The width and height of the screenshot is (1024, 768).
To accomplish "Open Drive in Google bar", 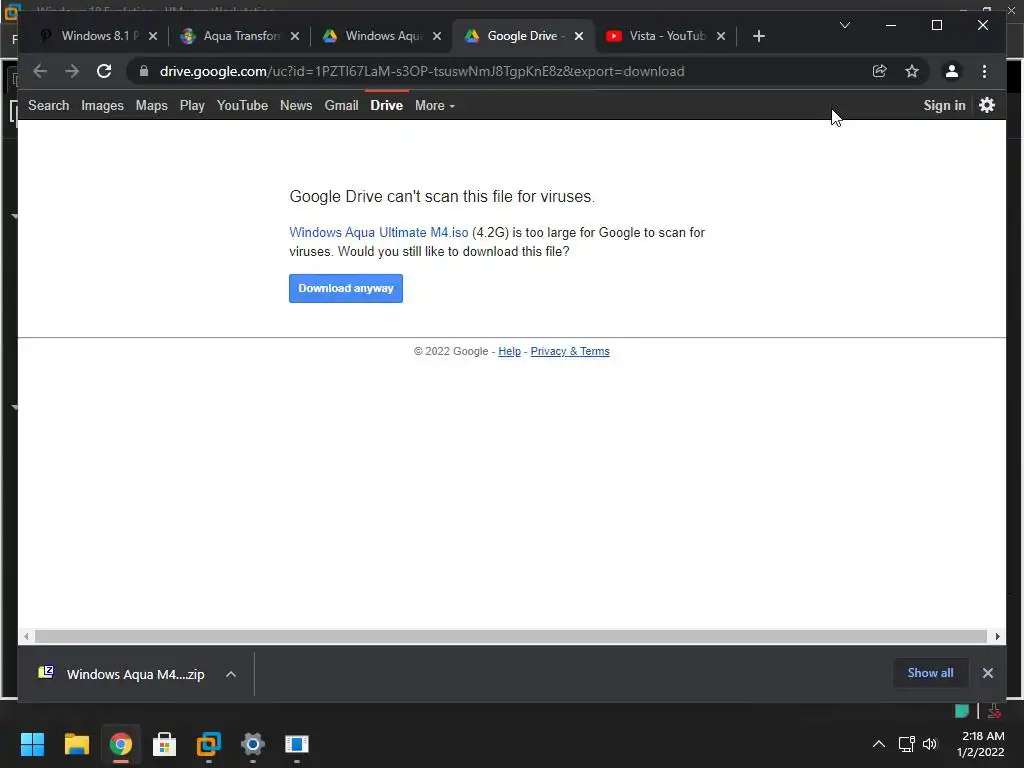I will [387, 105].
